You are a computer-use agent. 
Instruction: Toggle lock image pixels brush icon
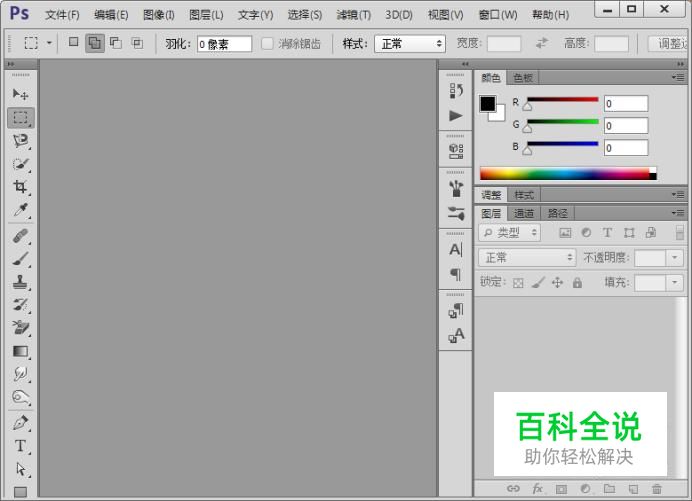tap(538, 283)
